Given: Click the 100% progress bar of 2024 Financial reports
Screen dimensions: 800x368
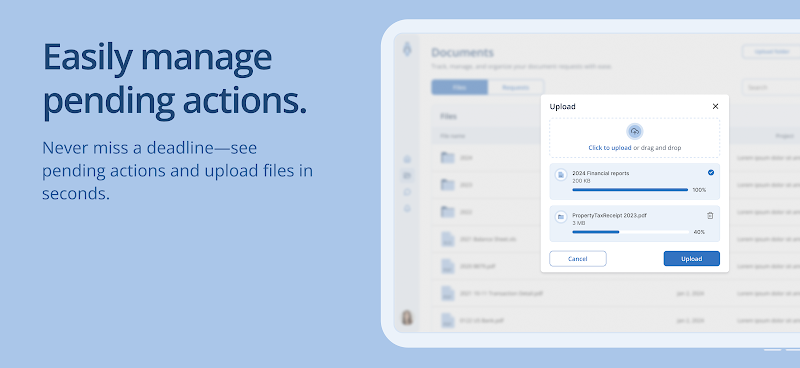Looking at the screenshot, I should pyautogui.click(x=630, y=190).
